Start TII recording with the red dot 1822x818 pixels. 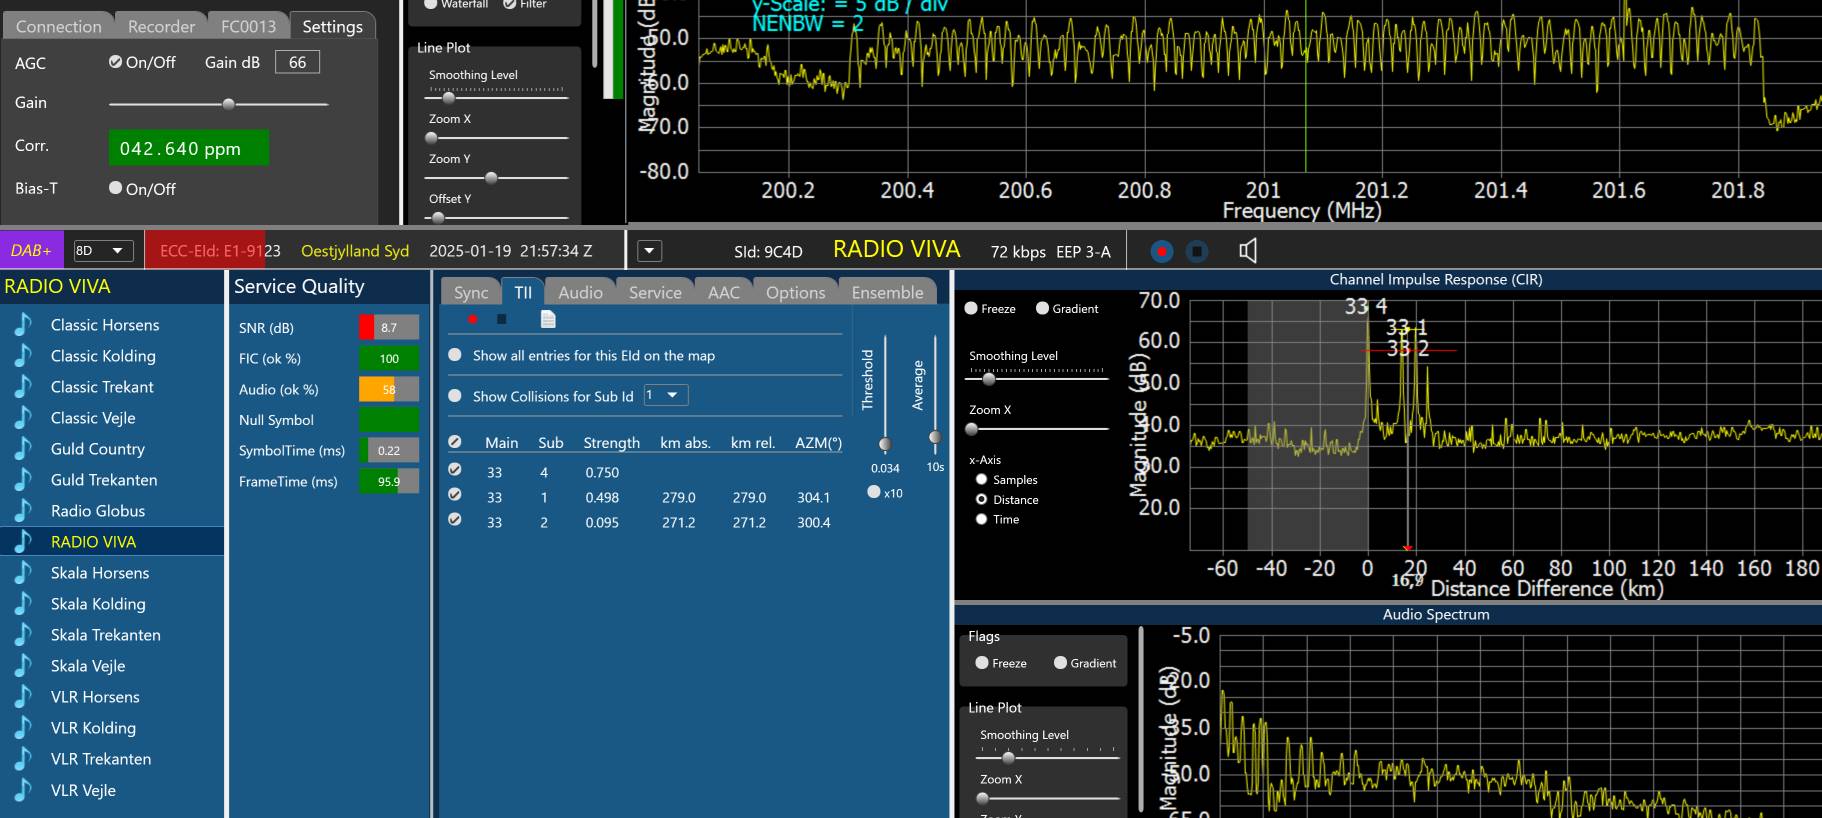click(472, 319)
